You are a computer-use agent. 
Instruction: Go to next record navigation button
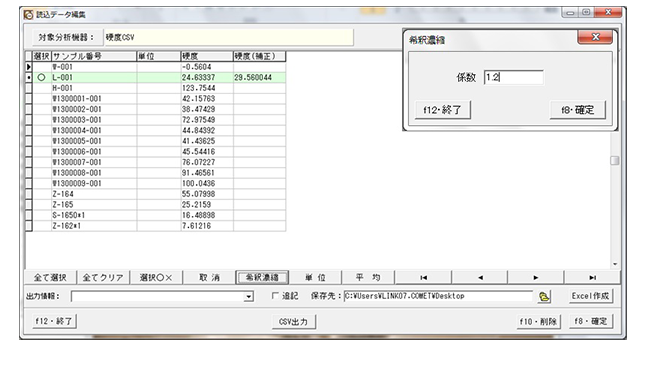[536, 278]
